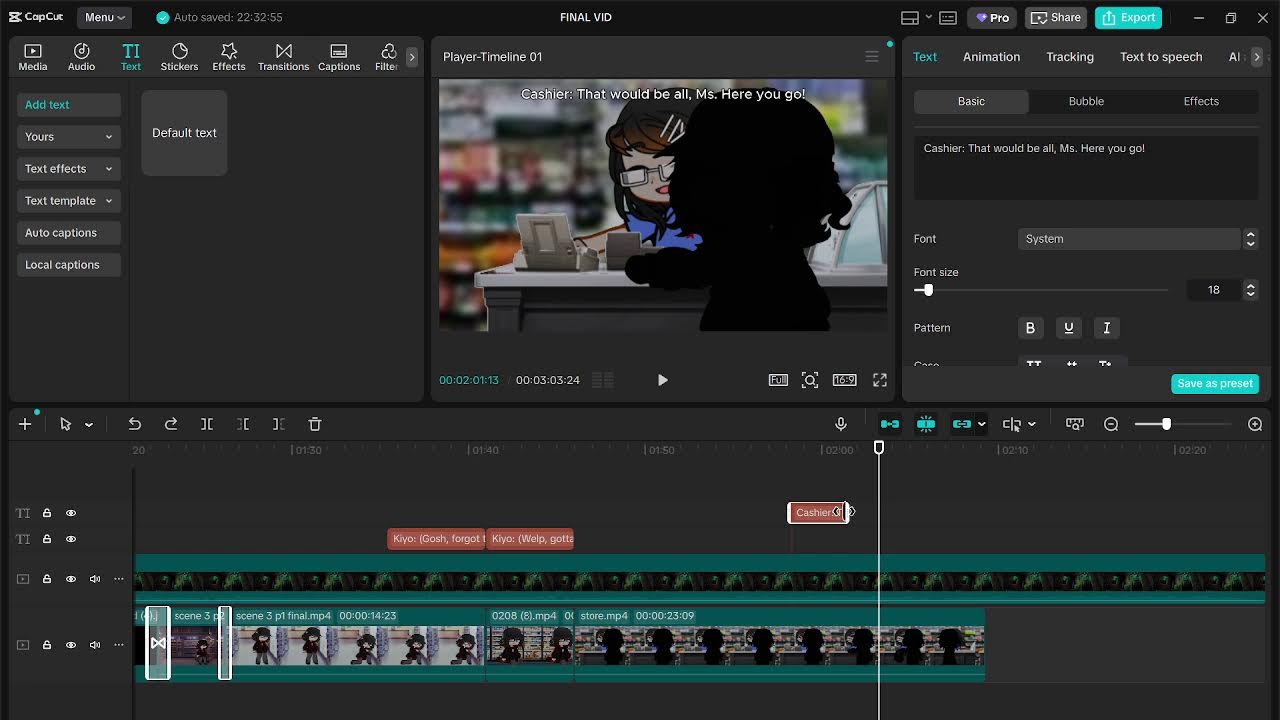The image size is (1280, 720).
Task: Select the Basic sub-tab
Action: (971, 101)
